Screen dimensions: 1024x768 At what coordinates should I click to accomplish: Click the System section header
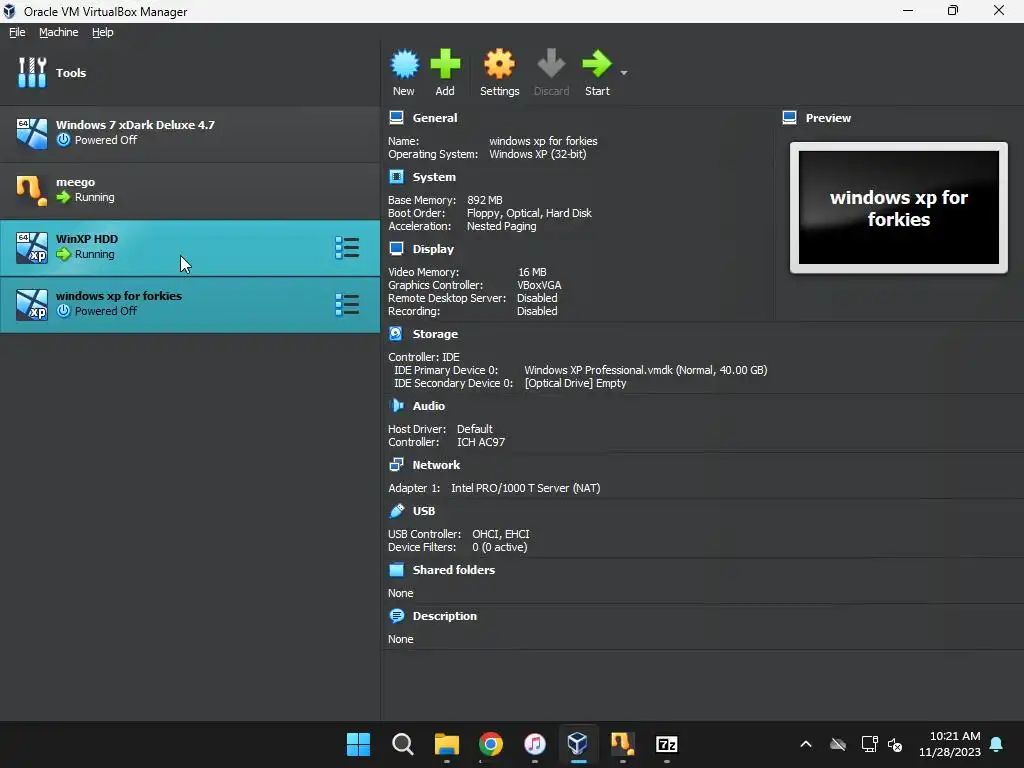click(x=434, y=177)
